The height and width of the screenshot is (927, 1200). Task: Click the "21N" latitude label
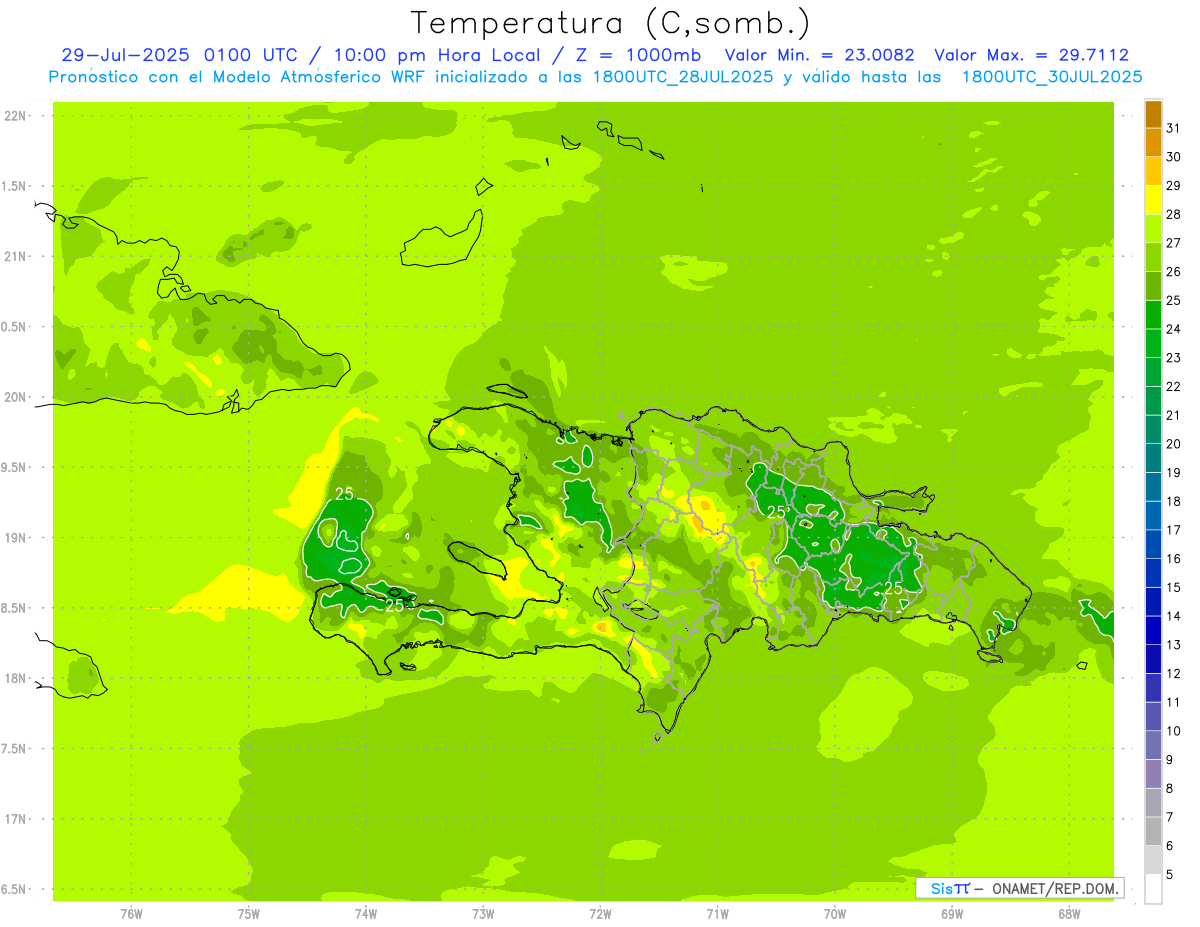click(x=17, y=257)
